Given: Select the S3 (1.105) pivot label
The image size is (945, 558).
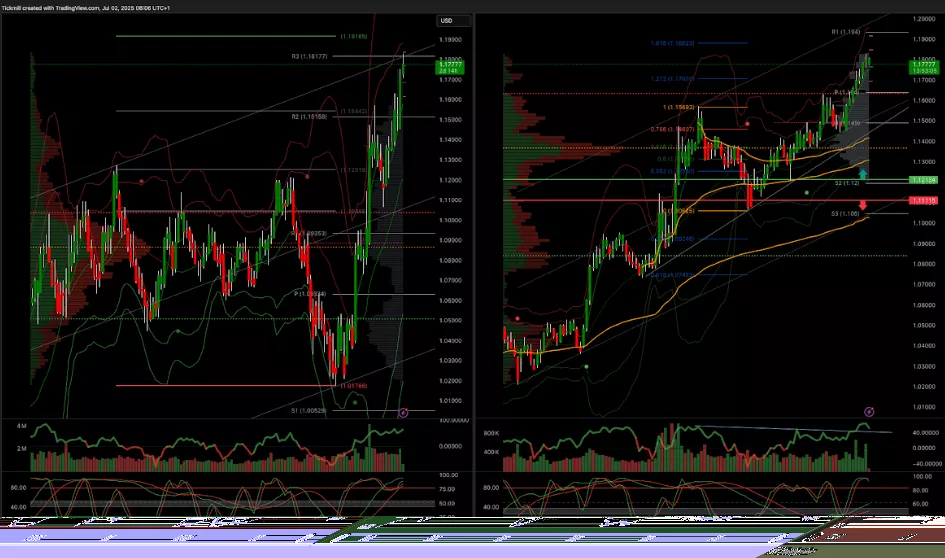Looking at the screenshot, I should 846,213.
